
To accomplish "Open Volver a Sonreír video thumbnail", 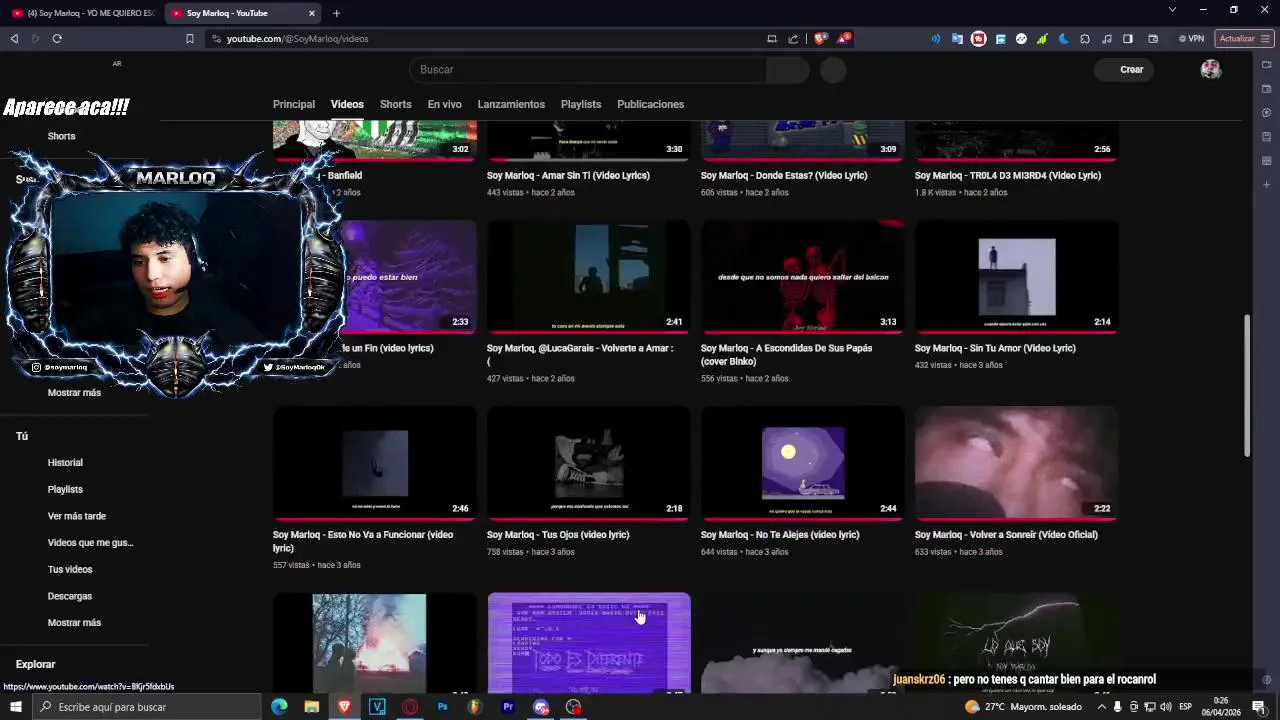I will point(1017,463).
